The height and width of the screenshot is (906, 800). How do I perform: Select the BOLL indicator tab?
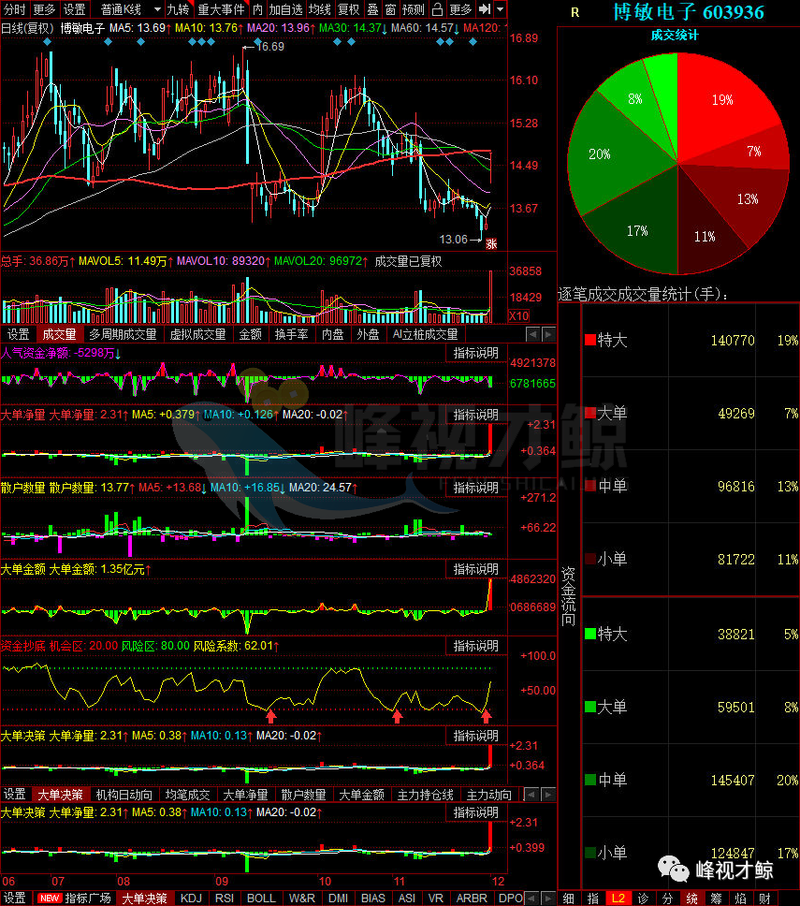coord(261,898)
